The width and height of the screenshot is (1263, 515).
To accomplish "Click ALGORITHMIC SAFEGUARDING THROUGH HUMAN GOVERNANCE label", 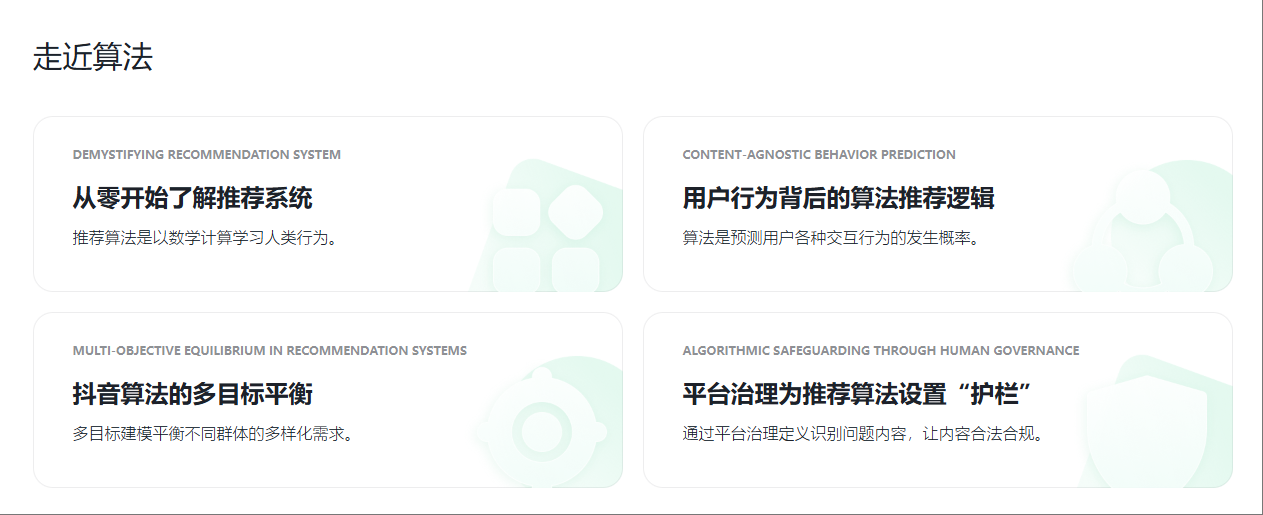I will coord(880,351).
